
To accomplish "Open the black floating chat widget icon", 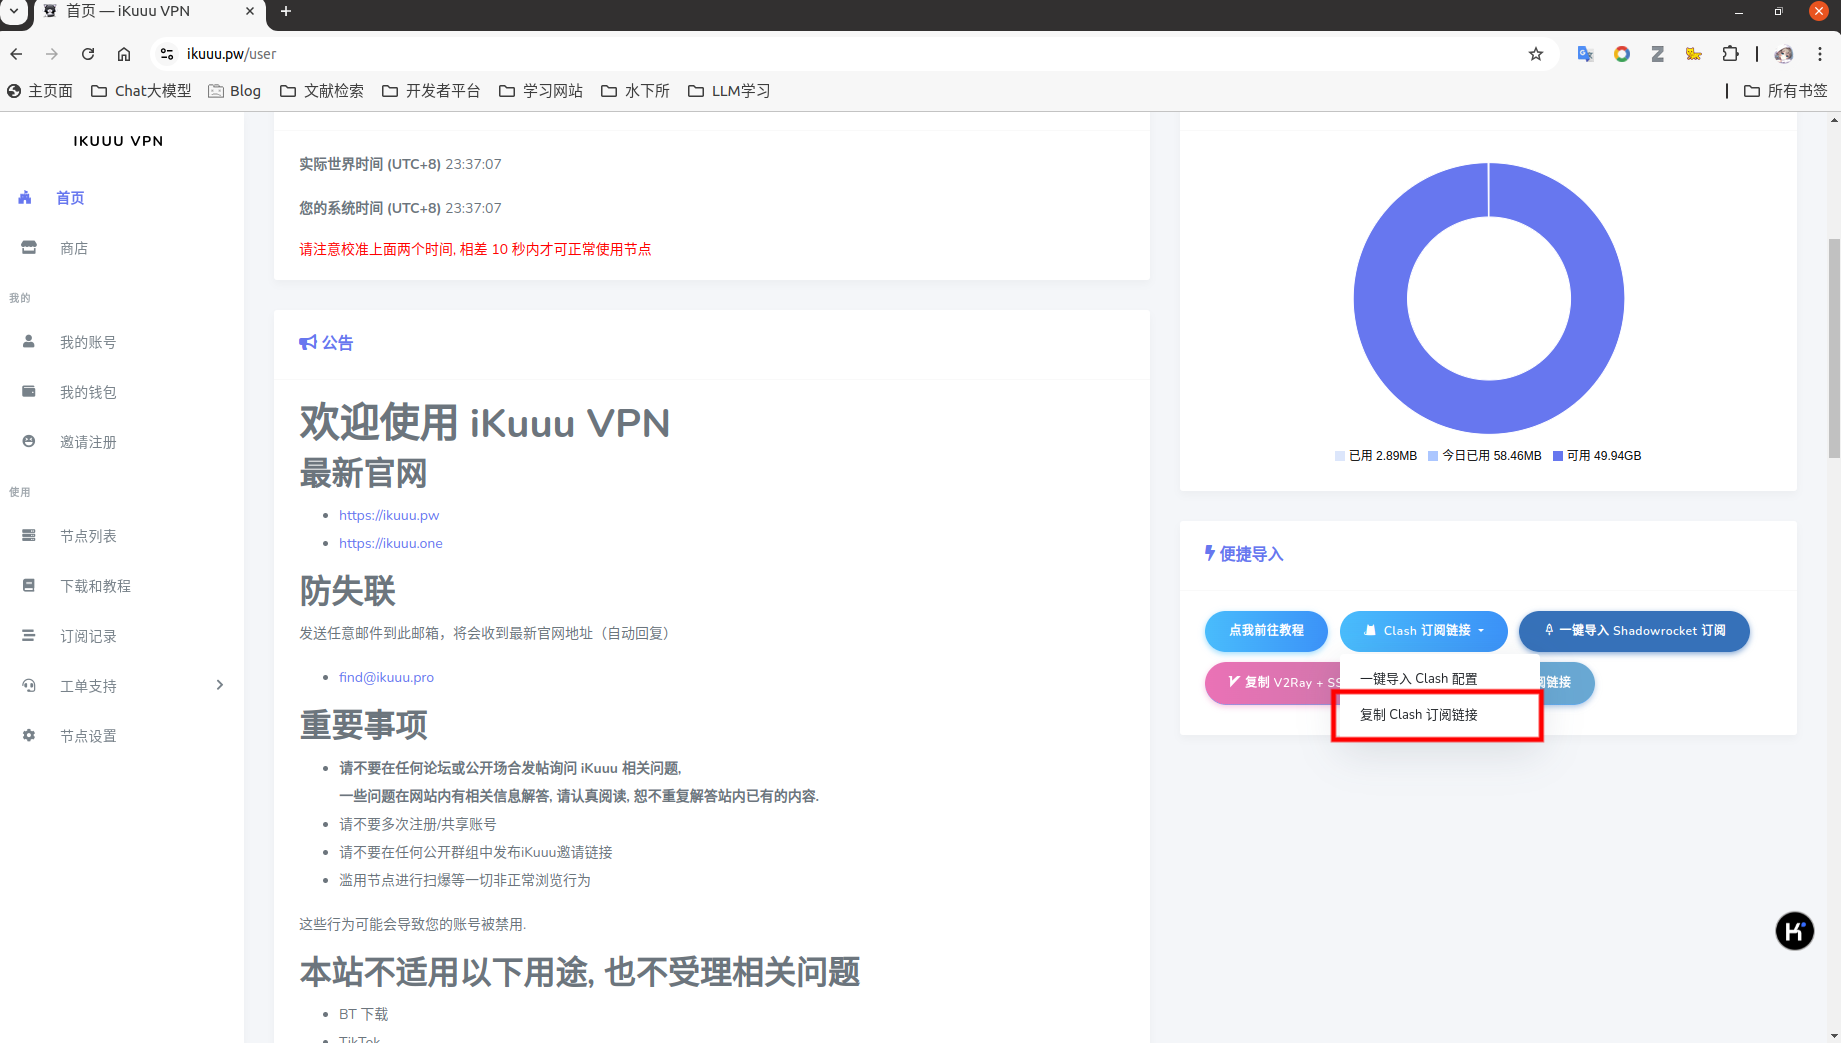I will tap(1794, 931).
